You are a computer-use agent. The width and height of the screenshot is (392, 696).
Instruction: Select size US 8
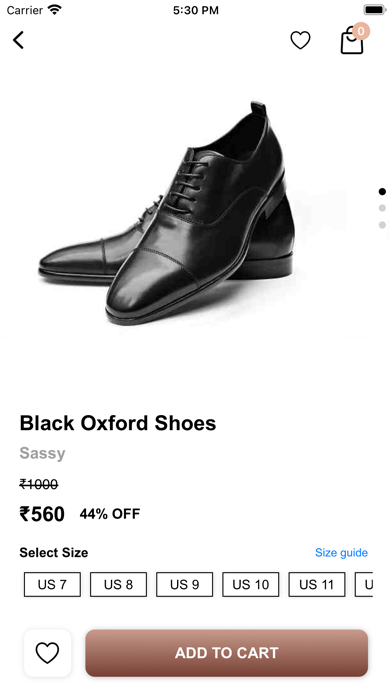119,584
